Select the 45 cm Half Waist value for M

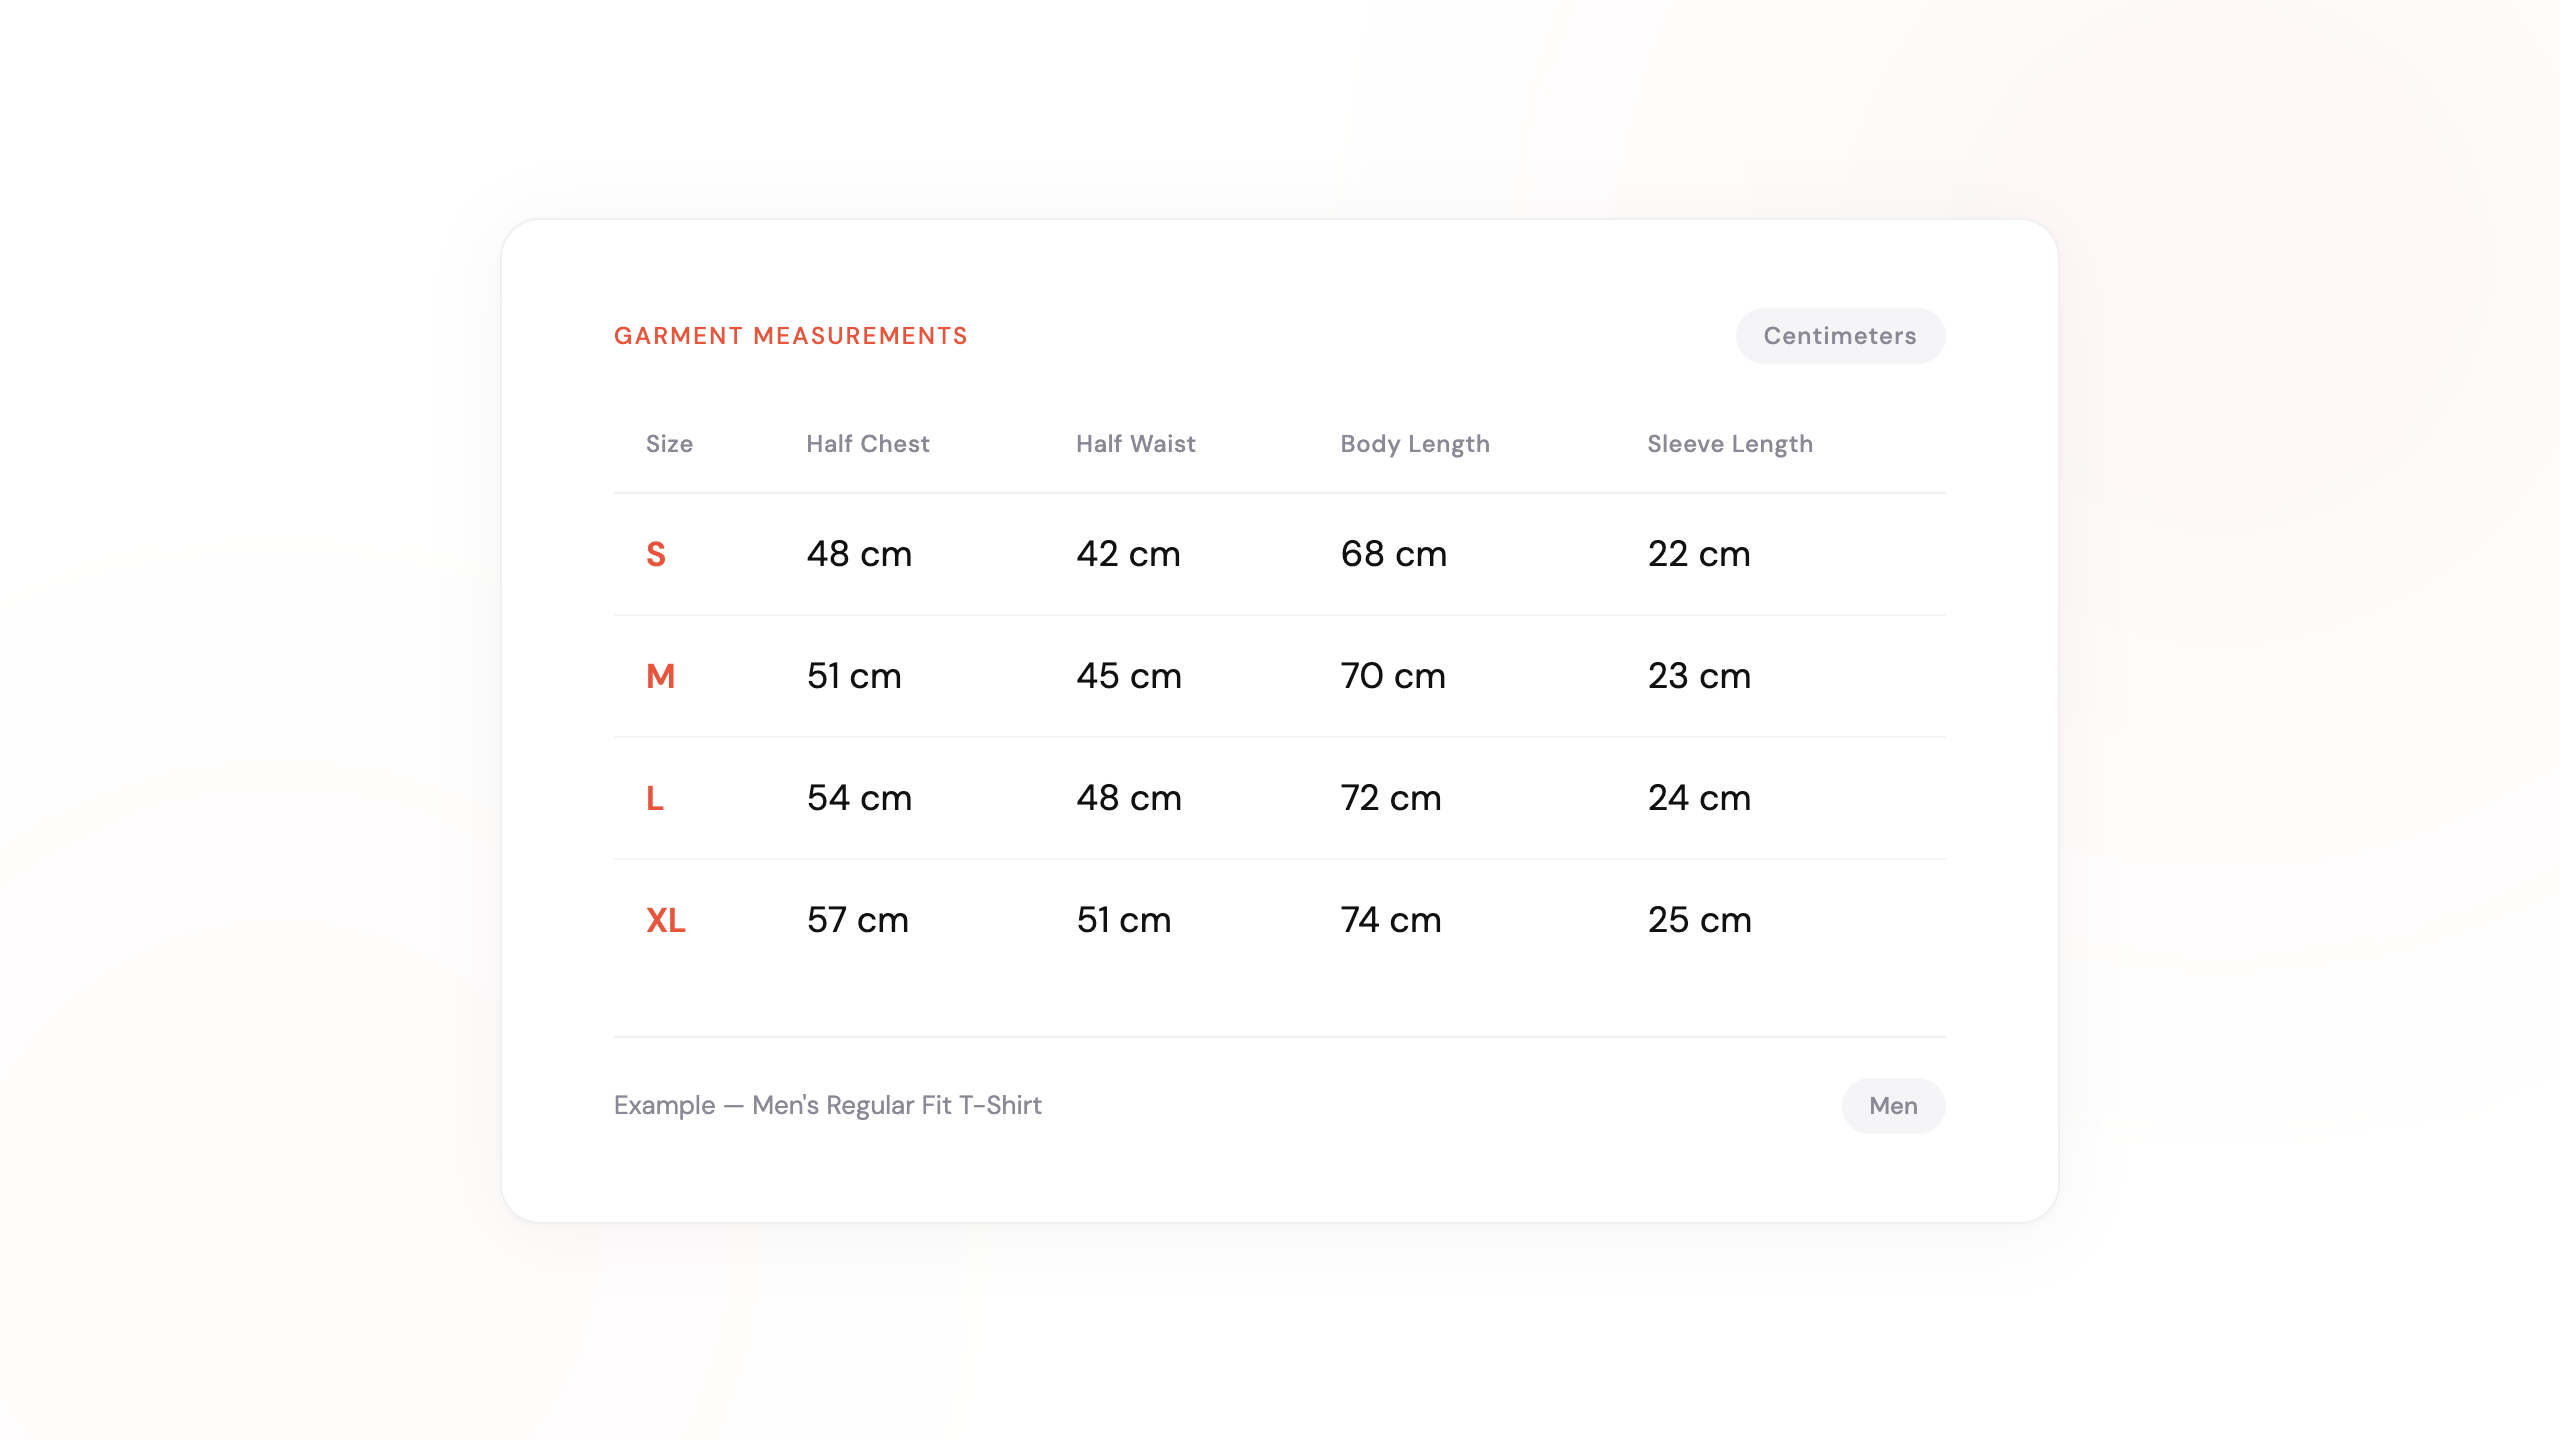tap(1126, 676)
